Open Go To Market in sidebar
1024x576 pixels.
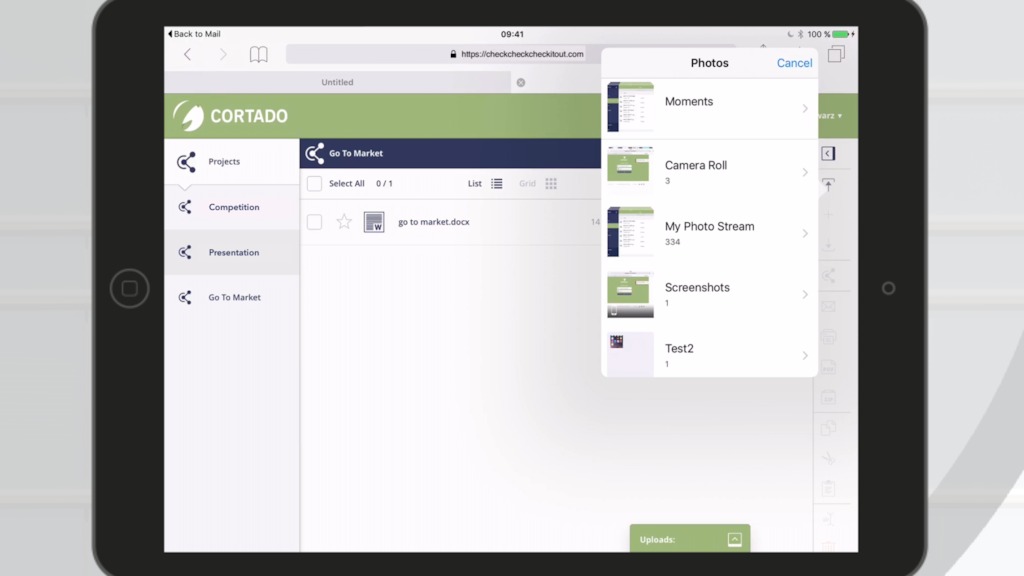(232, 297)
